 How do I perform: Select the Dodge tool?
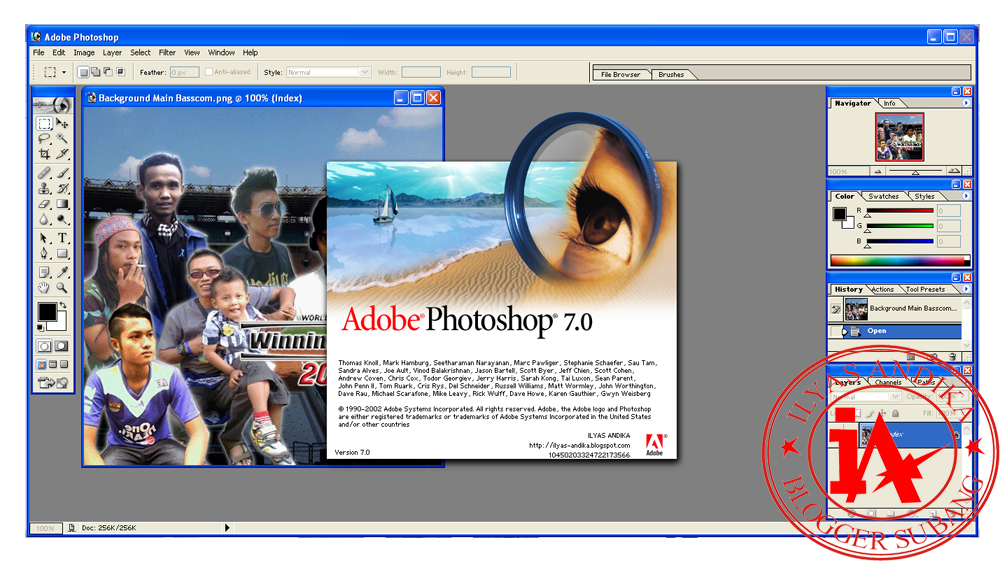click(62, 219)
